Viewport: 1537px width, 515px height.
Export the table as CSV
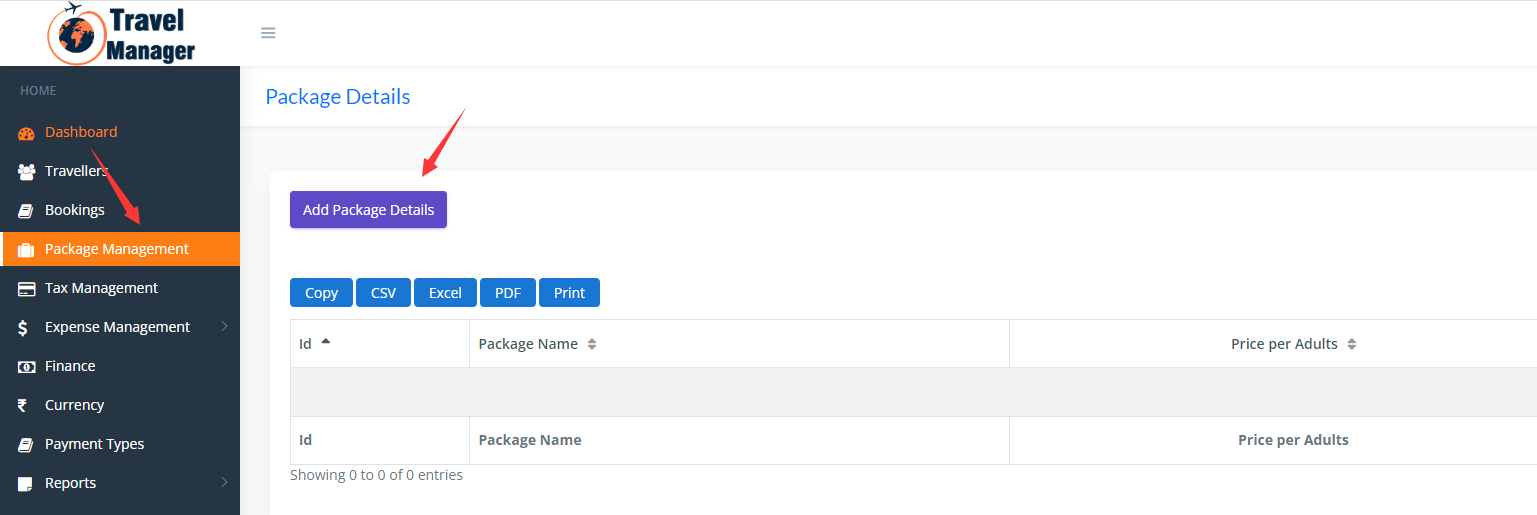click(383, 293)
